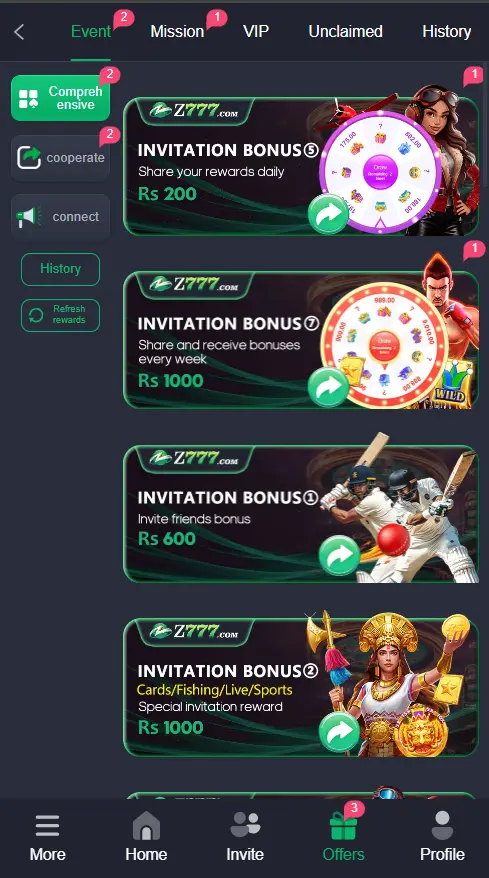Open the Invite people icon
Image resolution: width=489 pixels, height=878 pixels.
coord(245,825)
